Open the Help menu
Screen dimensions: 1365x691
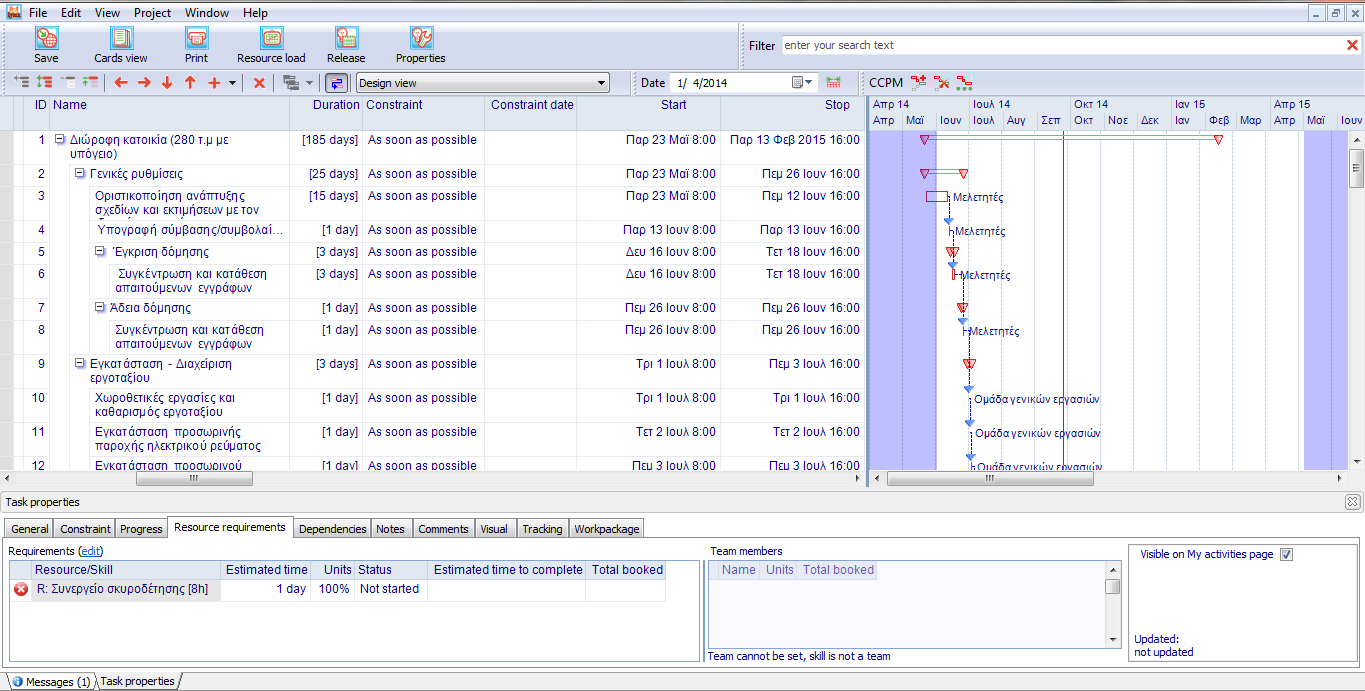(255, 13)
